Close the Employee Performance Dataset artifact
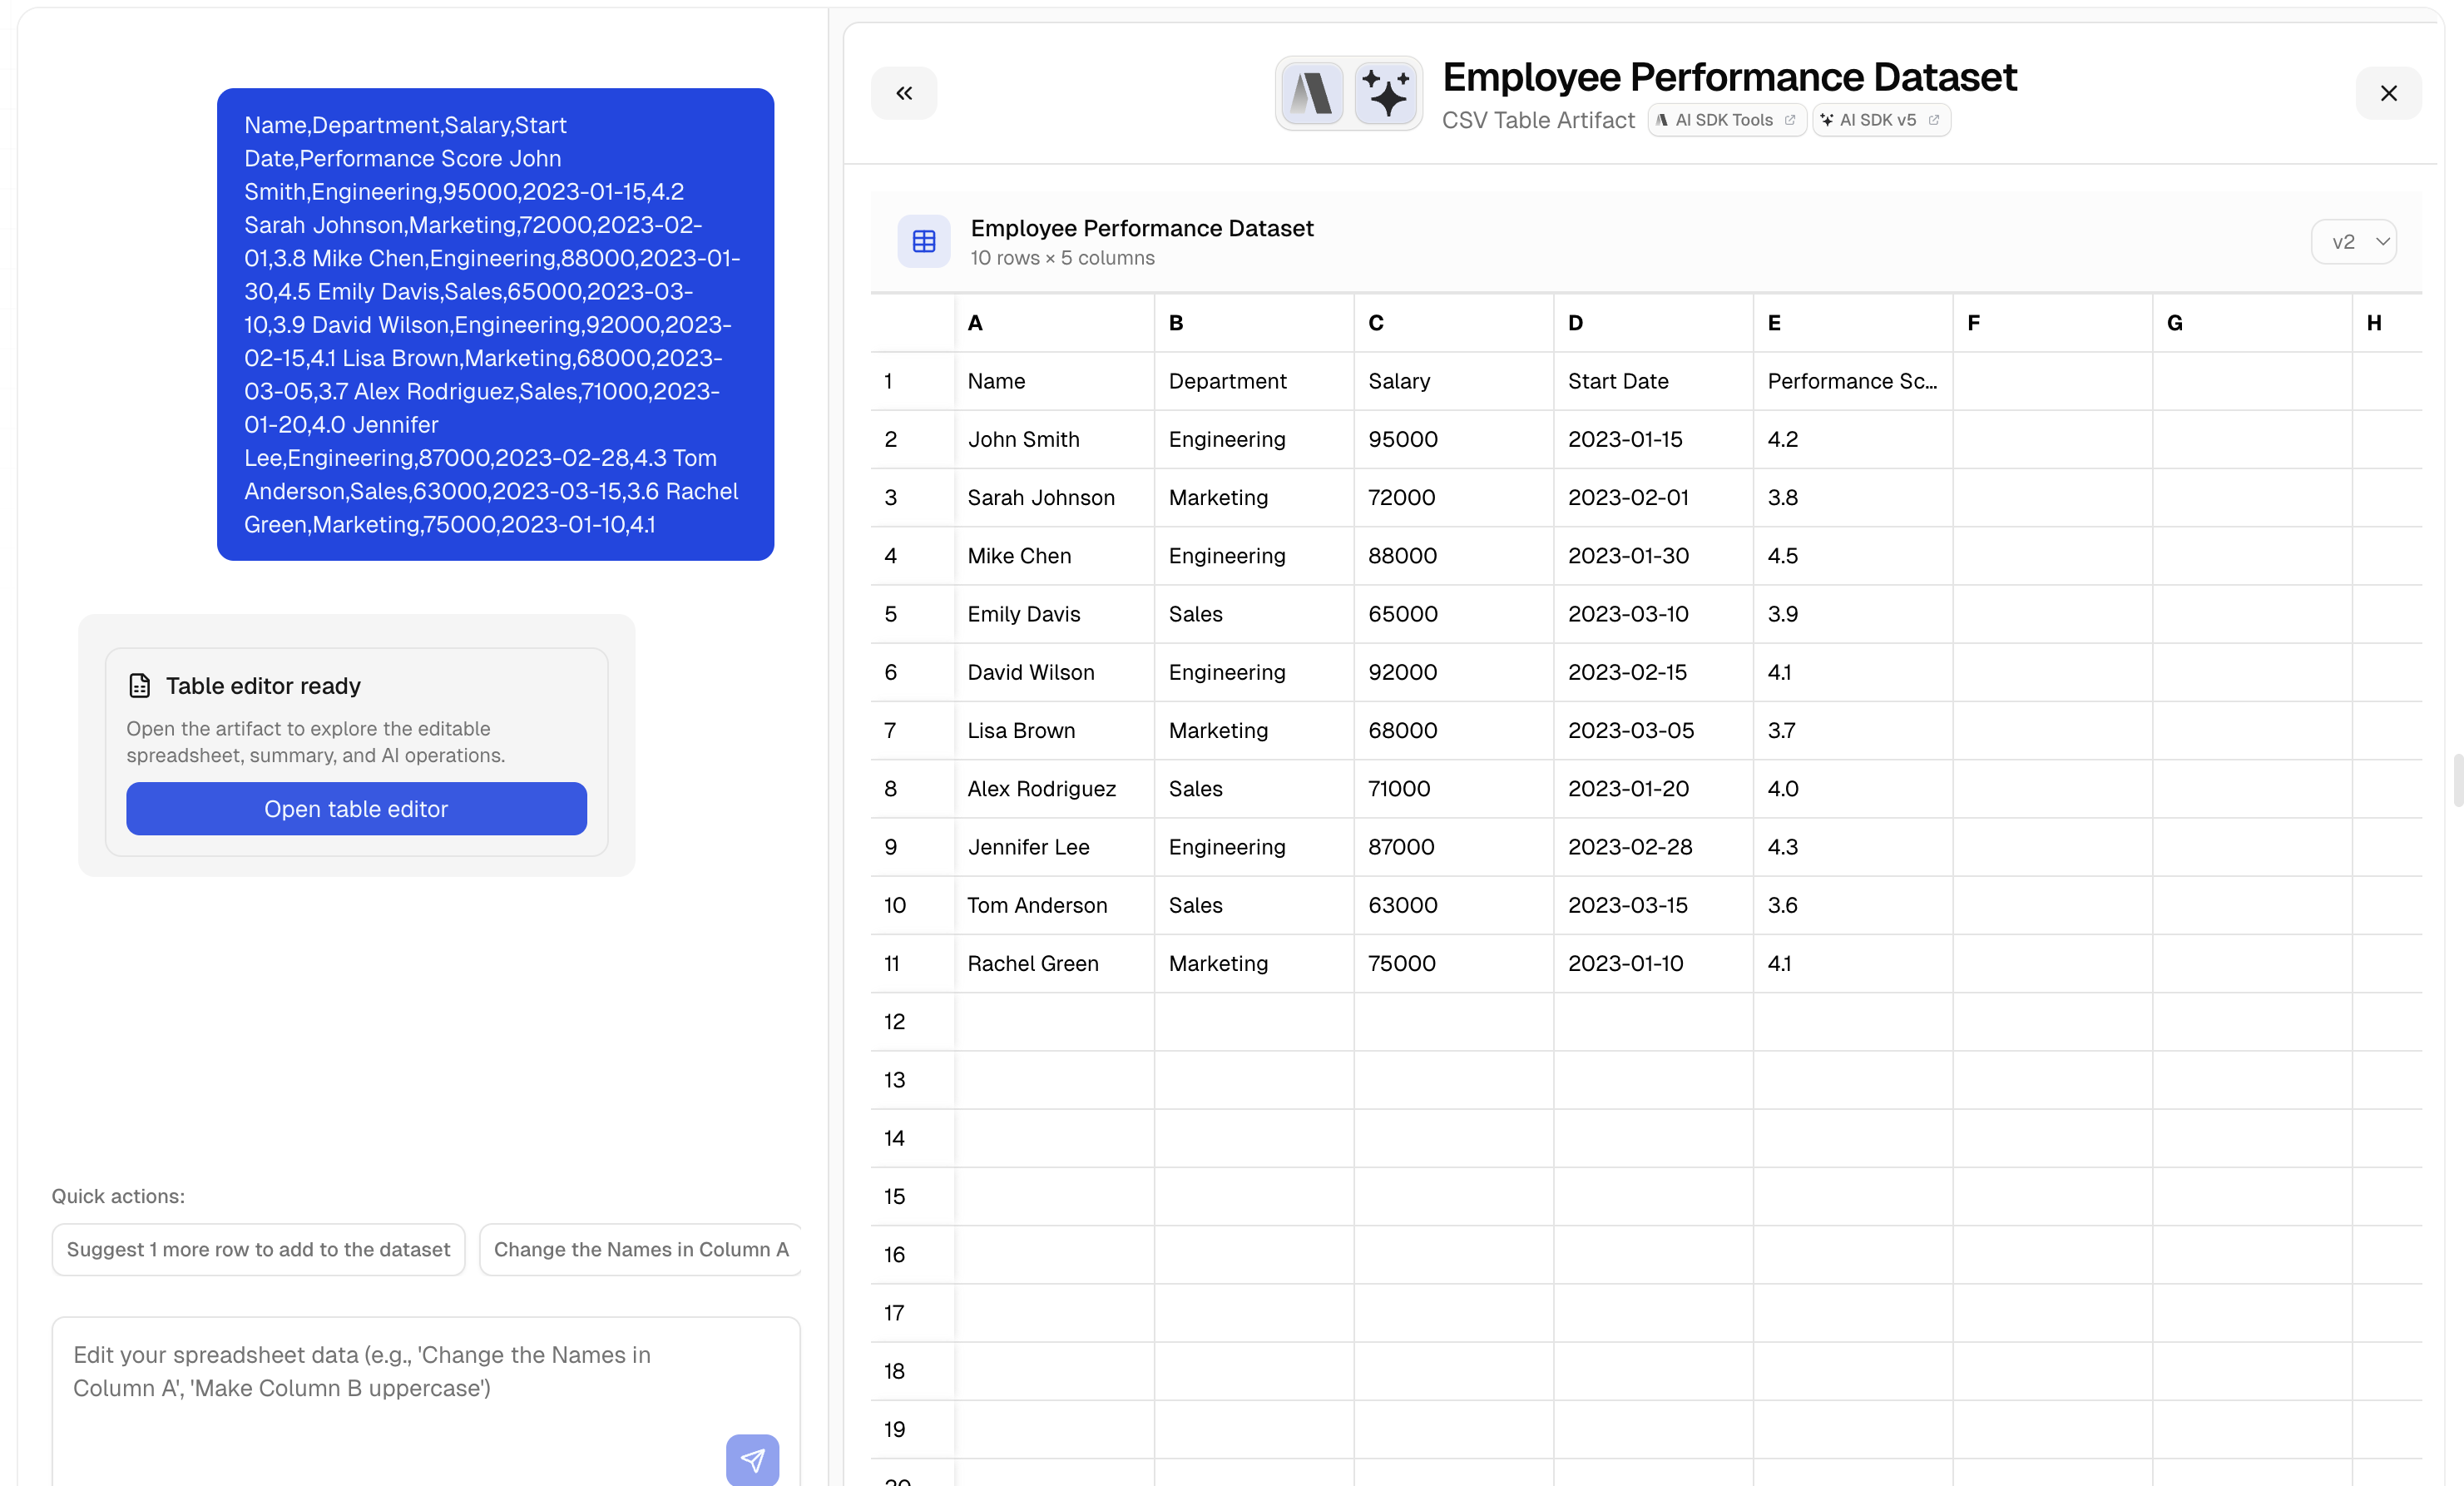Screen dimensions: 2464x1486 (2388, 93)
